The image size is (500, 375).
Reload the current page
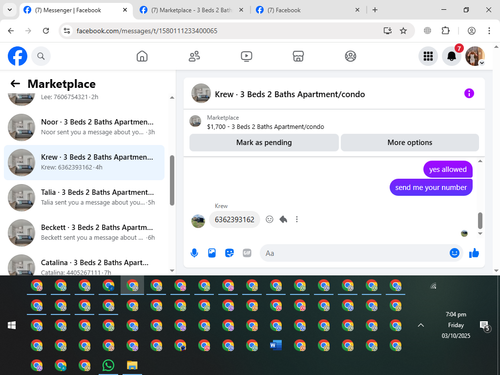click(46, 31)
